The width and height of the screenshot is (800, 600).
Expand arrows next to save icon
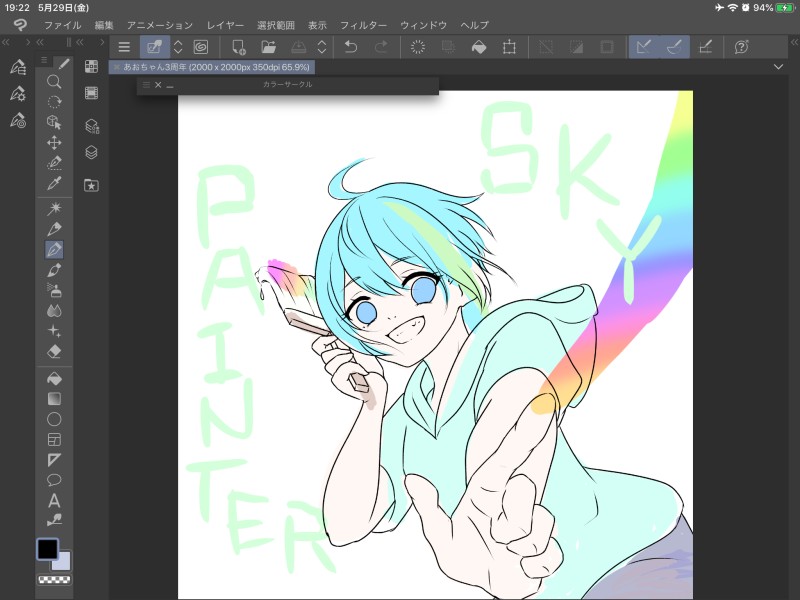pos(322,47)
